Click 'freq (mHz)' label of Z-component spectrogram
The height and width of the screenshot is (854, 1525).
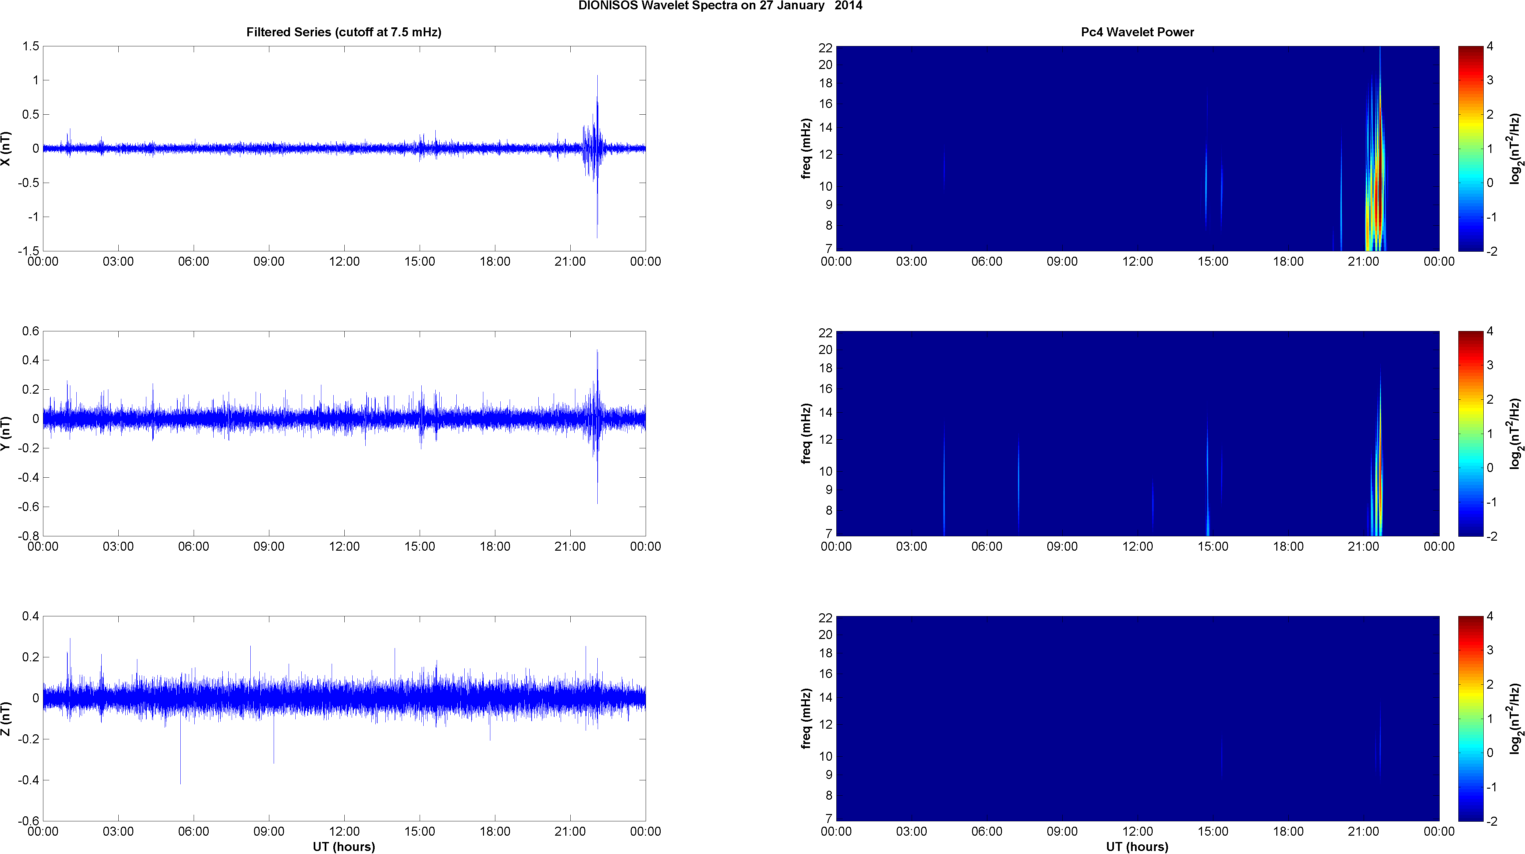[x=806, y=719]
